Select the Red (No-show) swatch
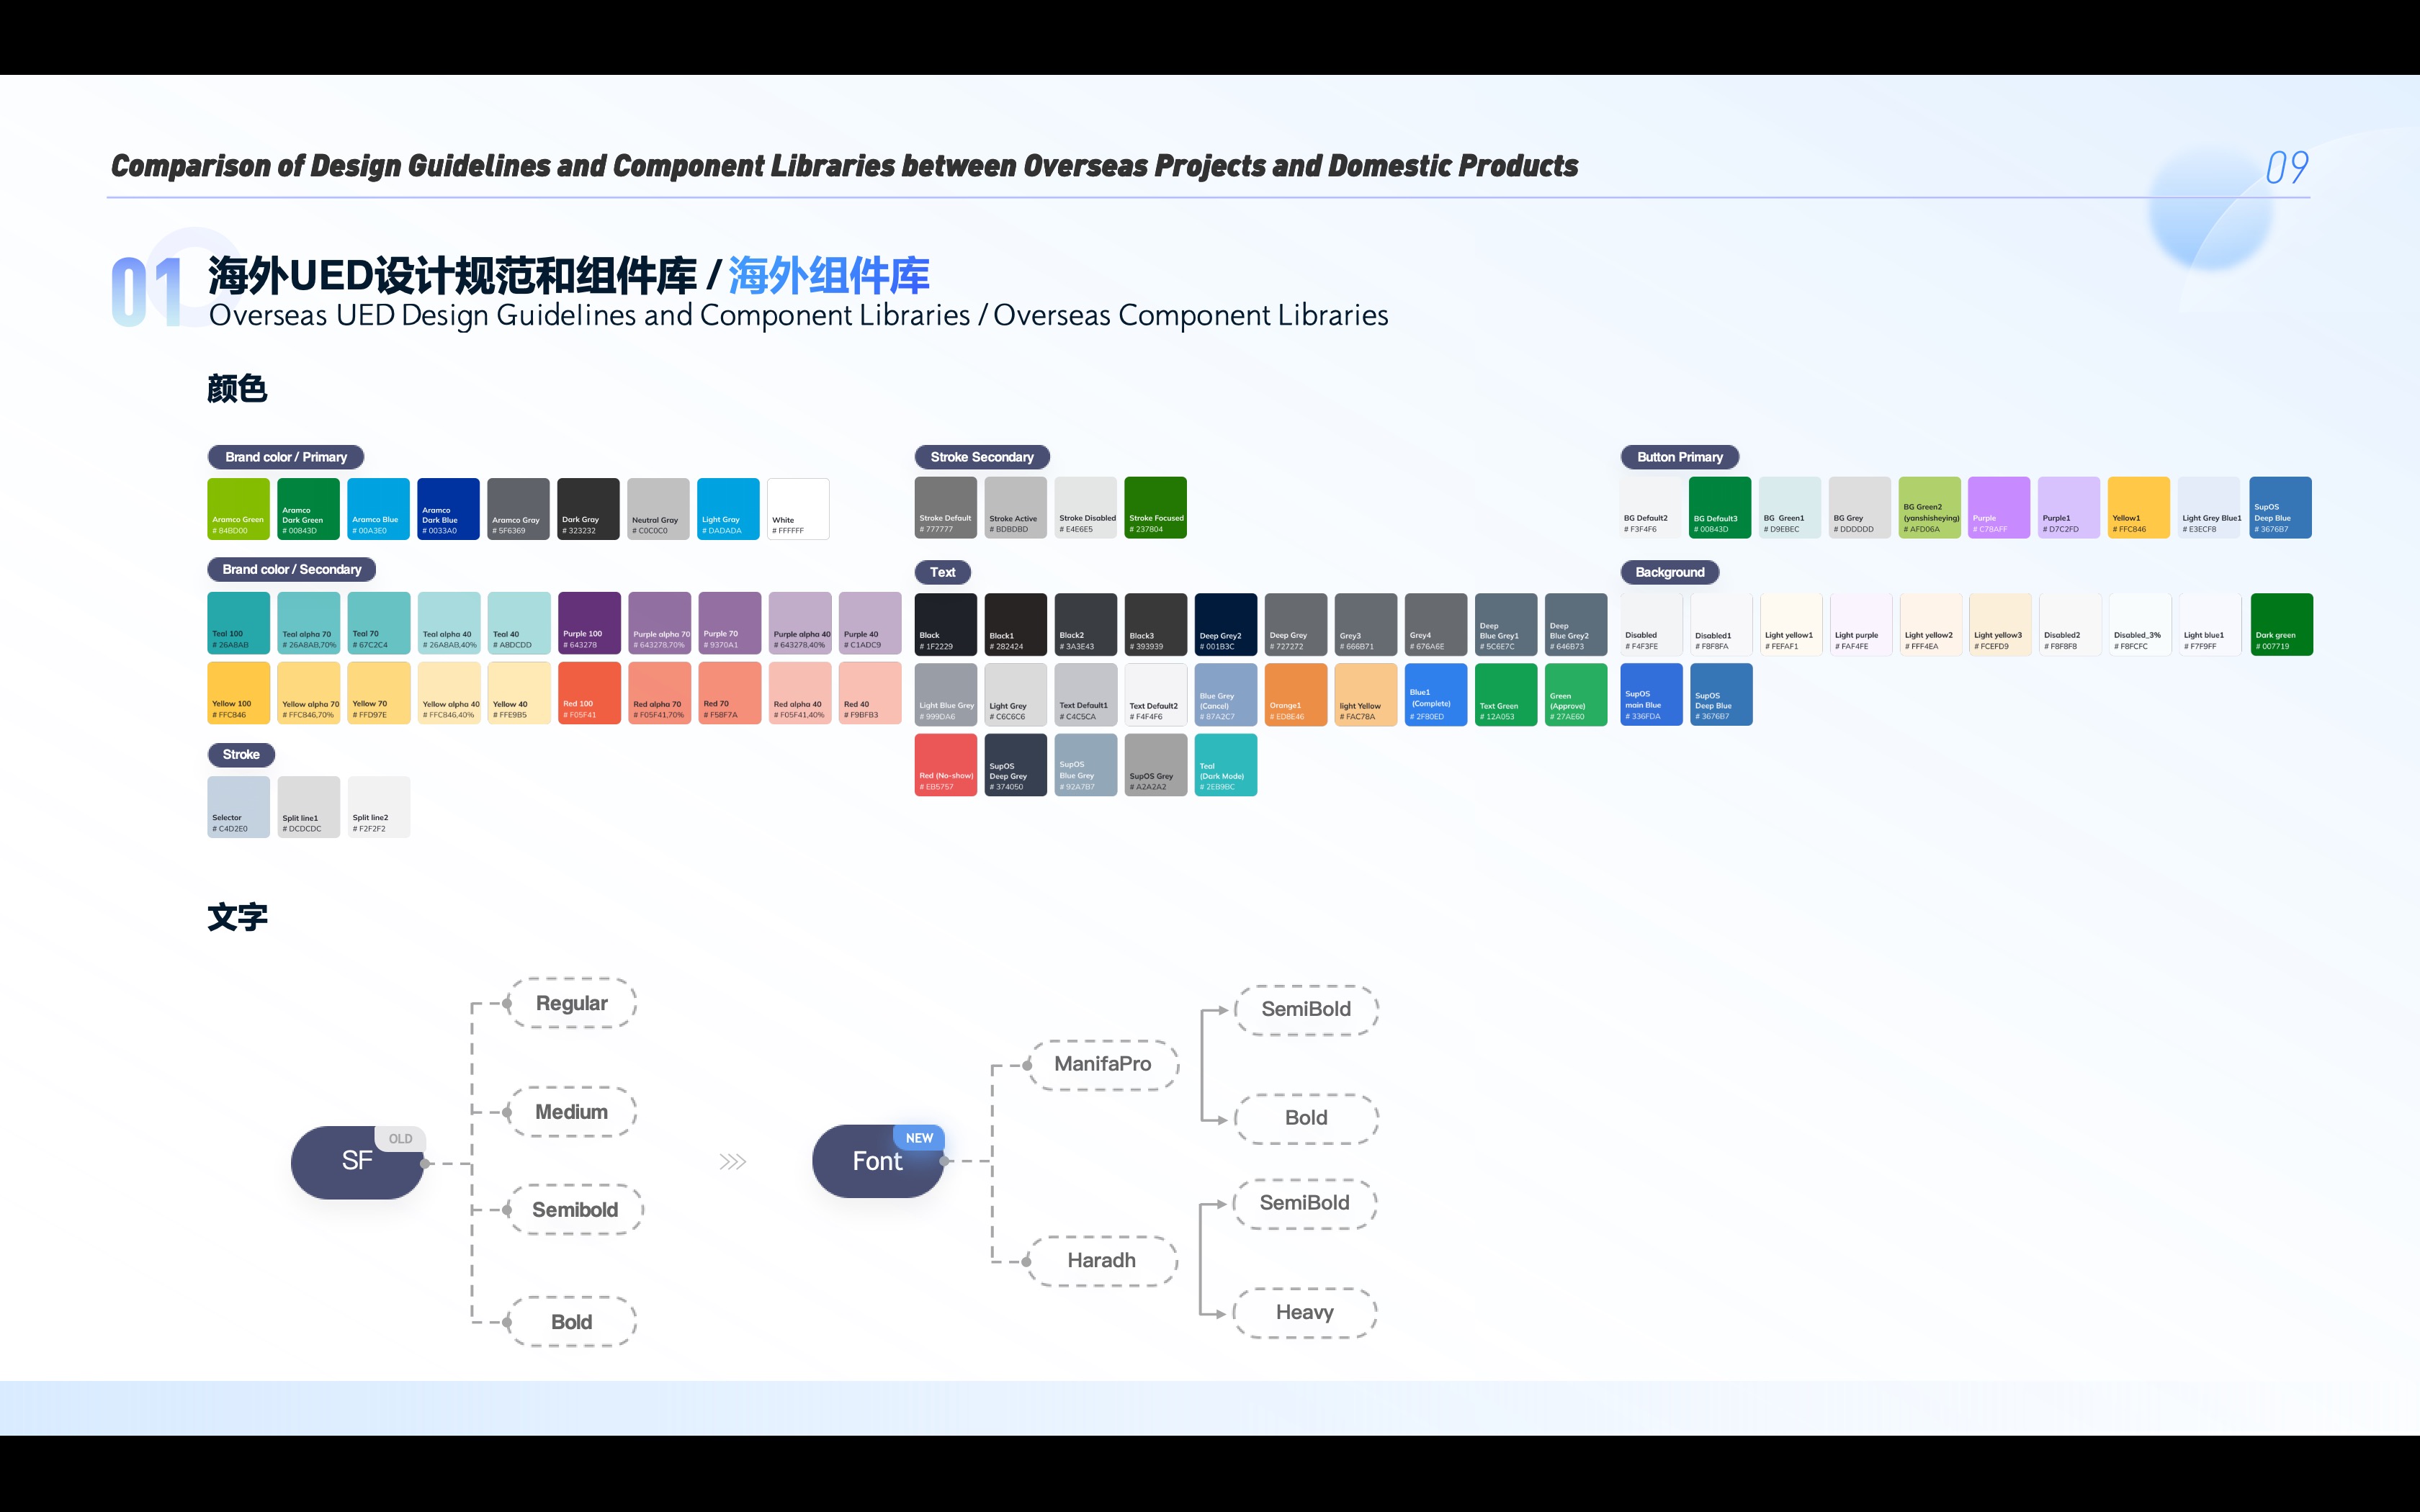The height and width of the screenshot is (1512, 2420). [x=945, y=765]
